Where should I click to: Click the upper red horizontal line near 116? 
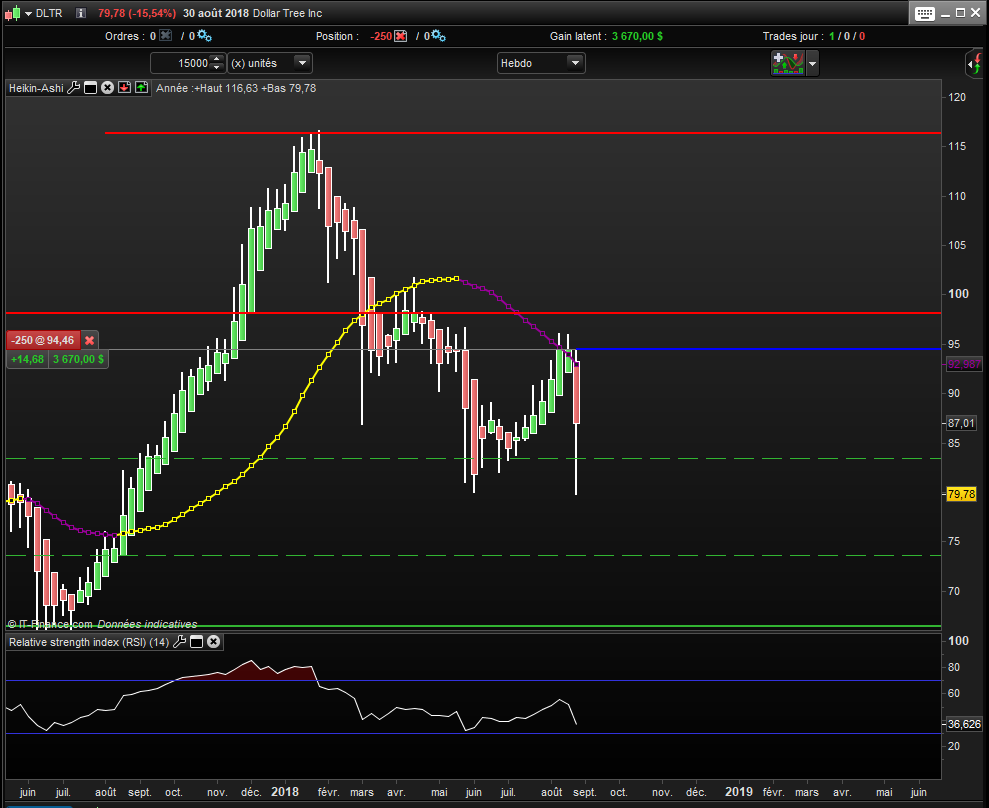tap(523, 133)
